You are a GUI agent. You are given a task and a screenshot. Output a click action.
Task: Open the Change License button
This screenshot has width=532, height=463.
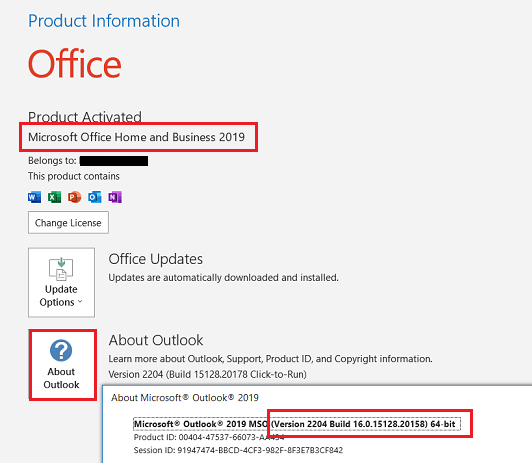(x=68, y=223)
